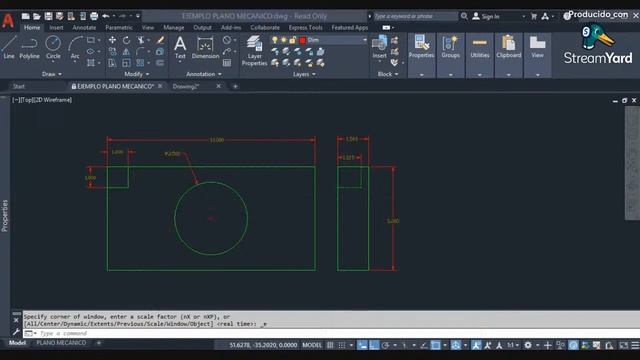This screenshot has width=640, height=360.
Task: Toggle MODEL space button in status bar
Action: tap(312, 345)
